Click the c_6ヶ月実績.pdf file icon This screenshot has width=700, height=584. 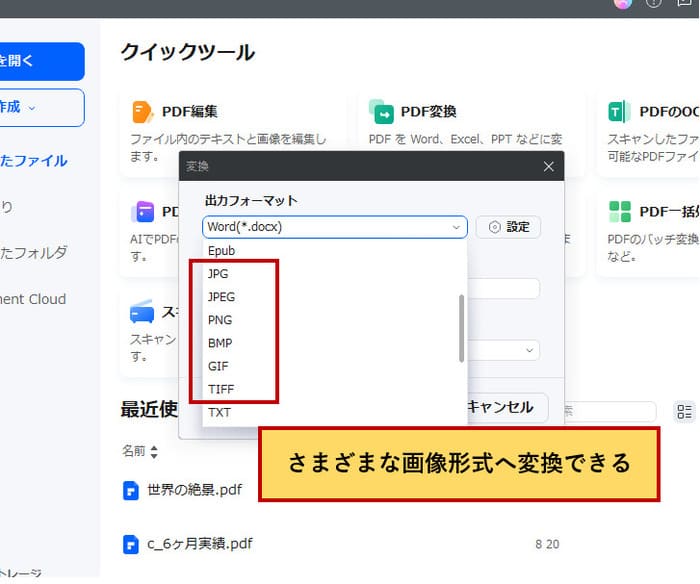130,544
